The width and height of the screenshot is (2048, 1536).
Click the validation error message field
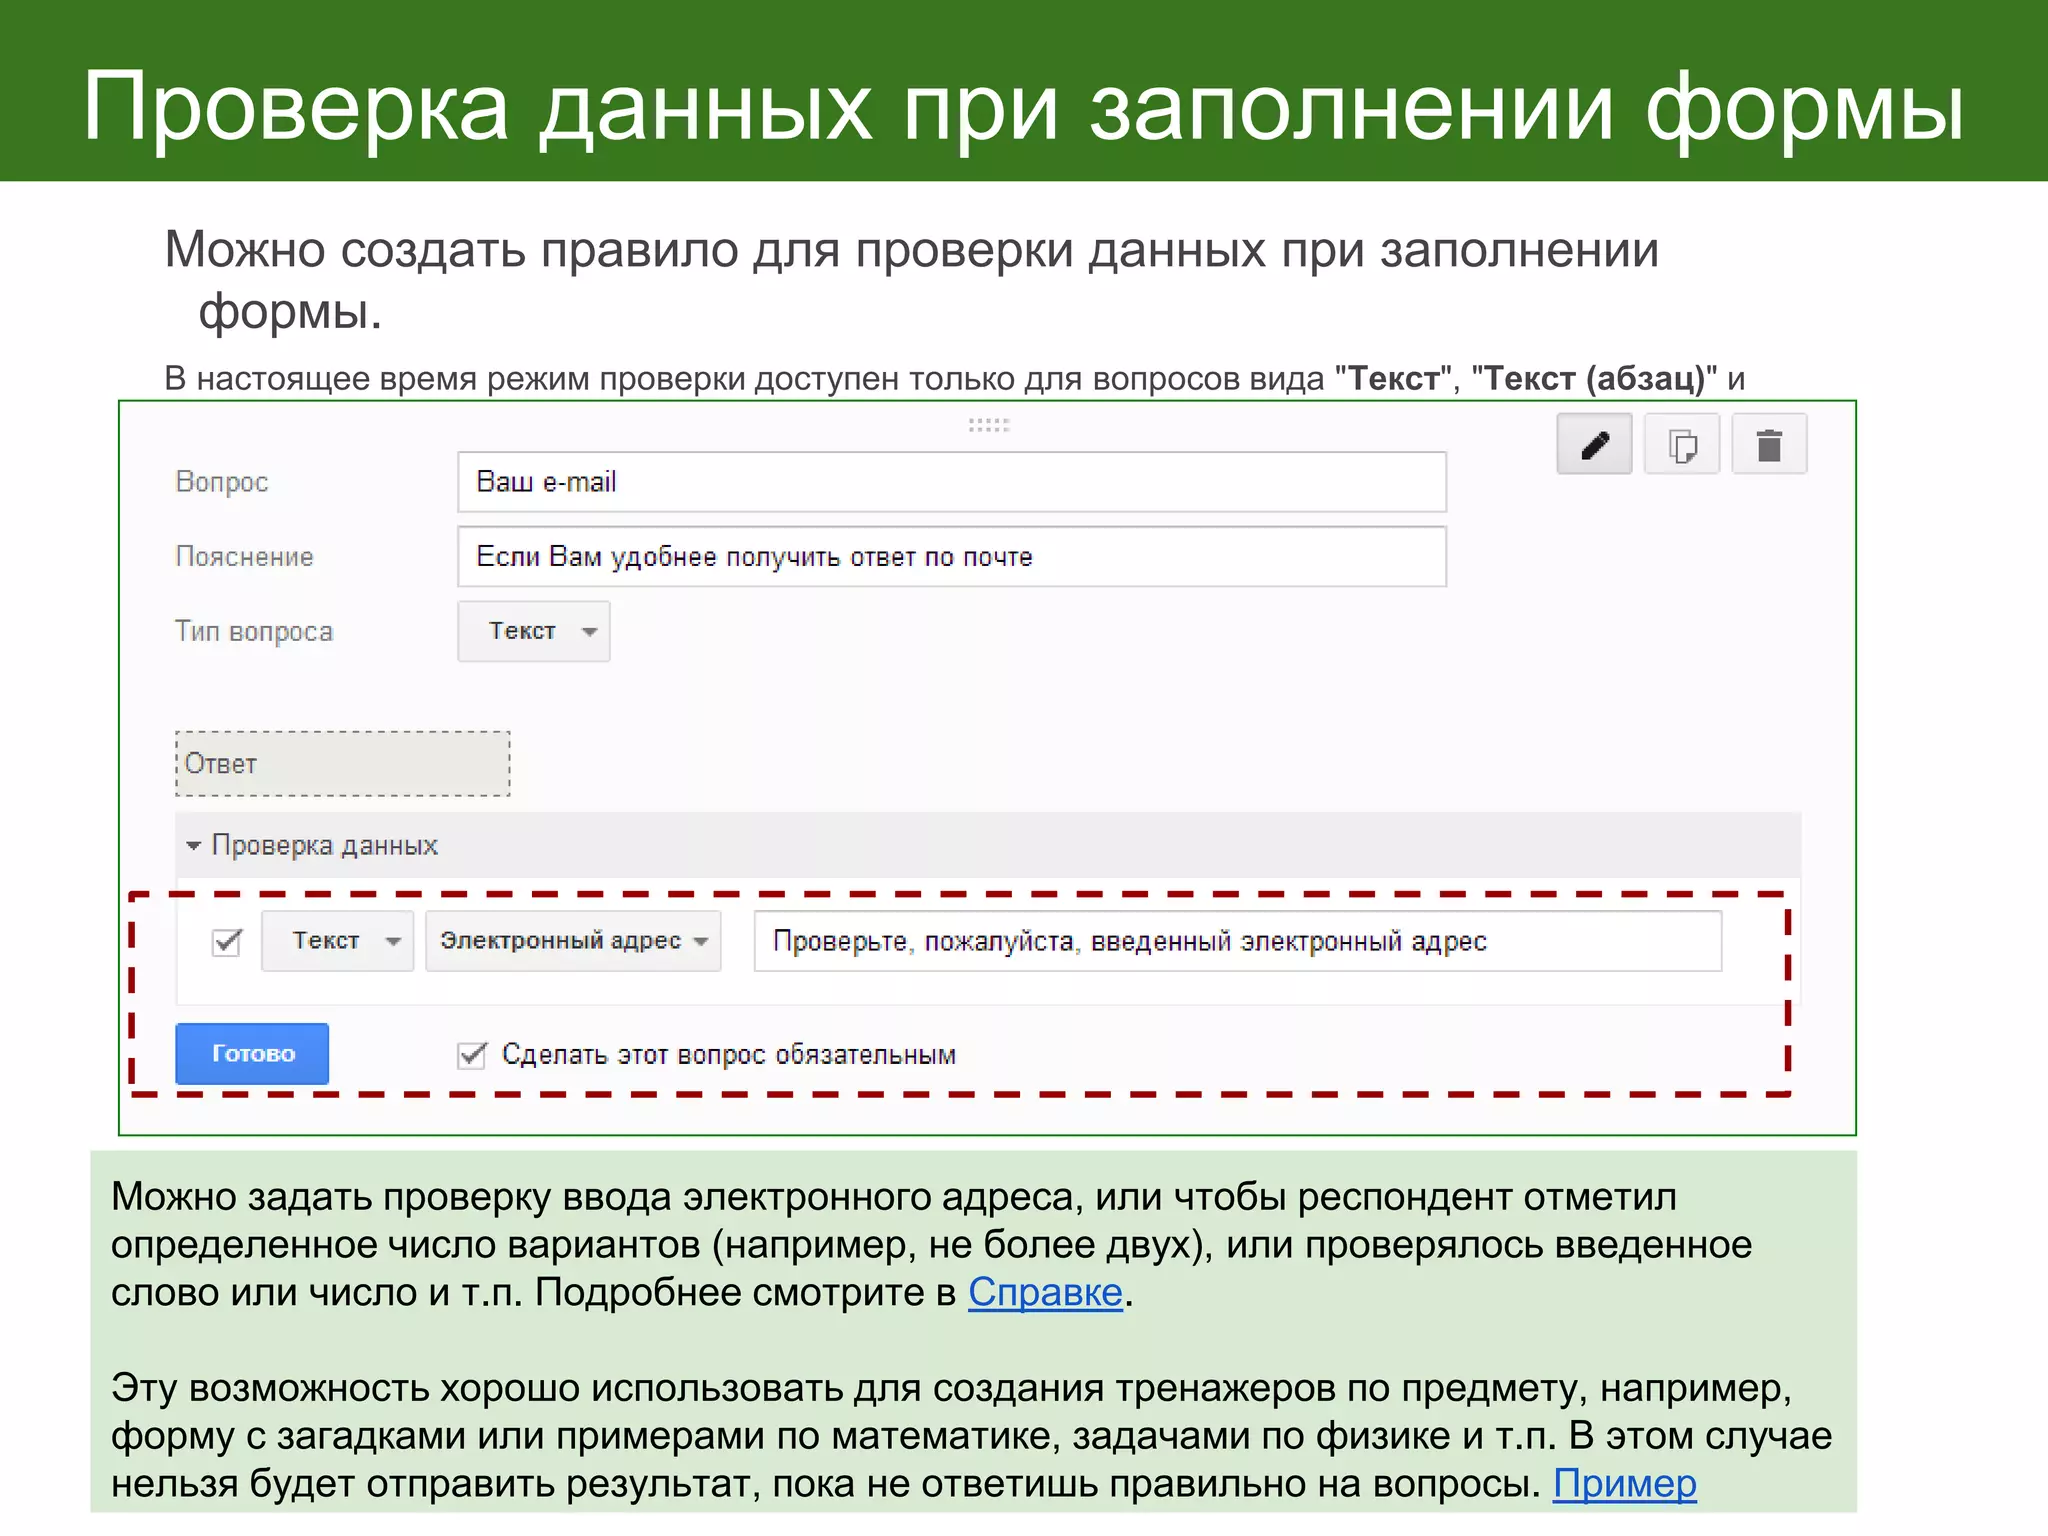click(1238, 941)
